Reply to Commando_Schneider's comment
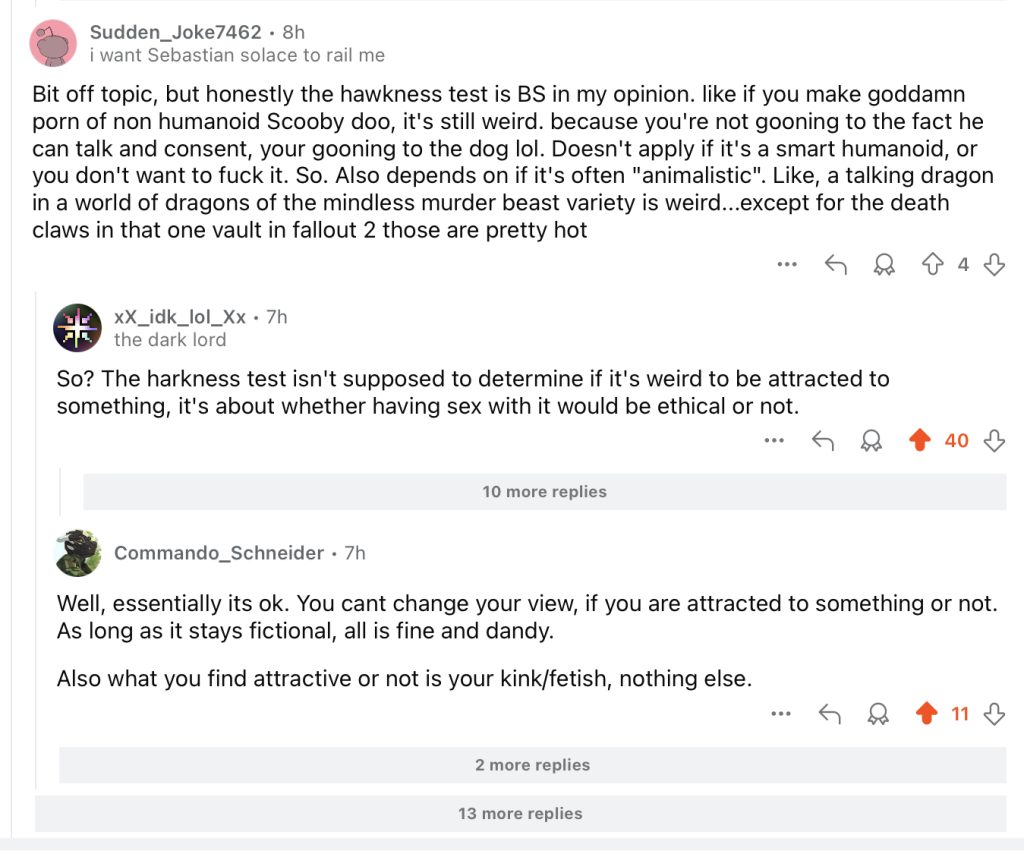 [829, 714]
